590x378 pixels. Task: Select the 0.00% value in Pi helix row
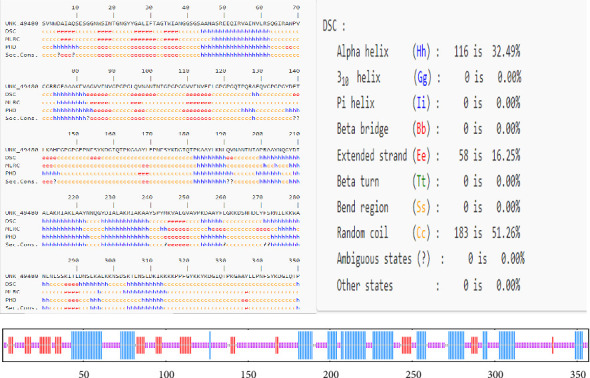(x=508, y=103)
